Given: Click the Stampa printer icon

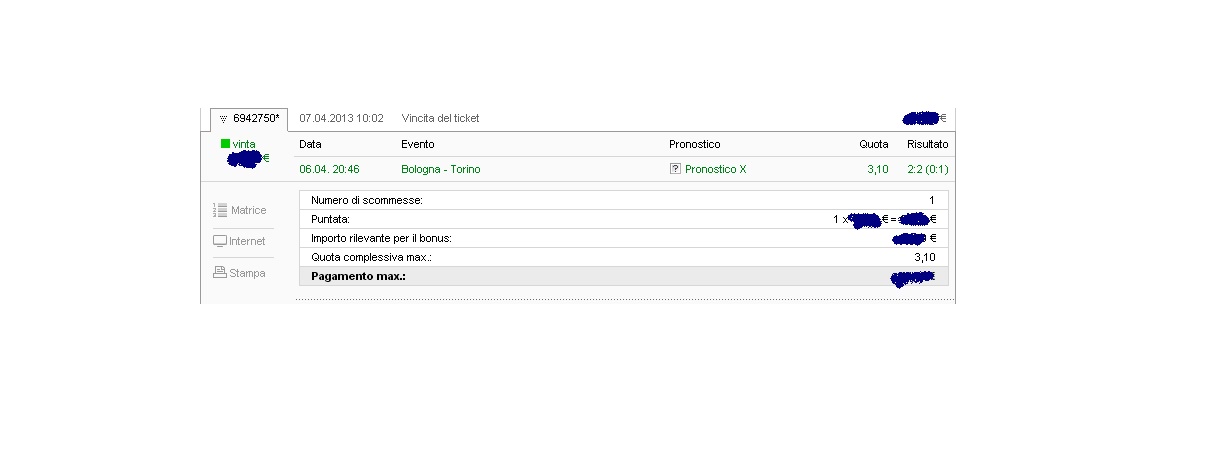Looking at the screenshot, I should (x=220, y=272).
